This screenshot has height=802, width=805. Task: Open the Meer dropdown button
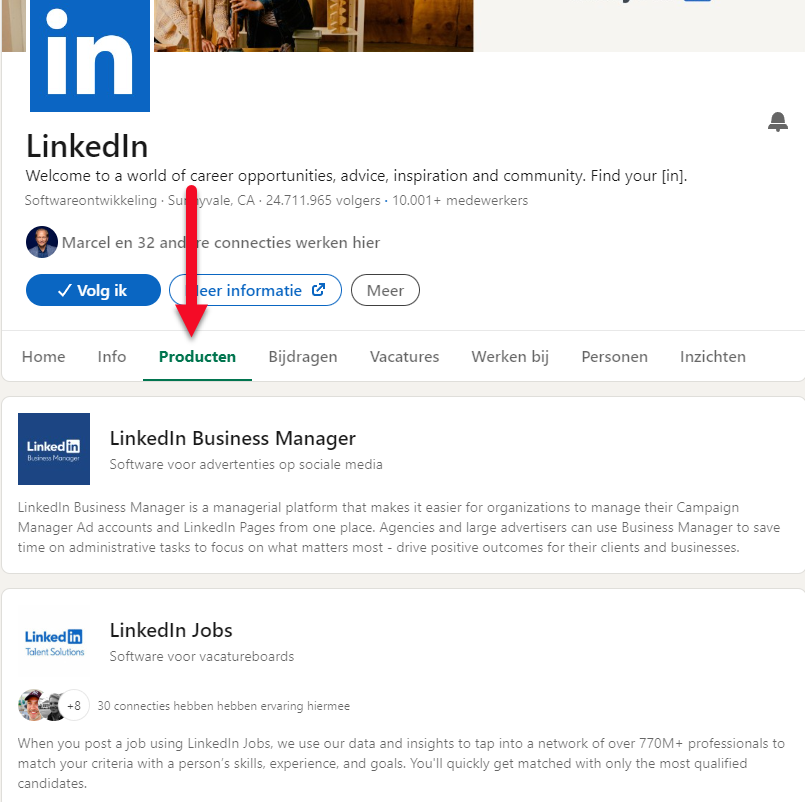click(385, 290)
